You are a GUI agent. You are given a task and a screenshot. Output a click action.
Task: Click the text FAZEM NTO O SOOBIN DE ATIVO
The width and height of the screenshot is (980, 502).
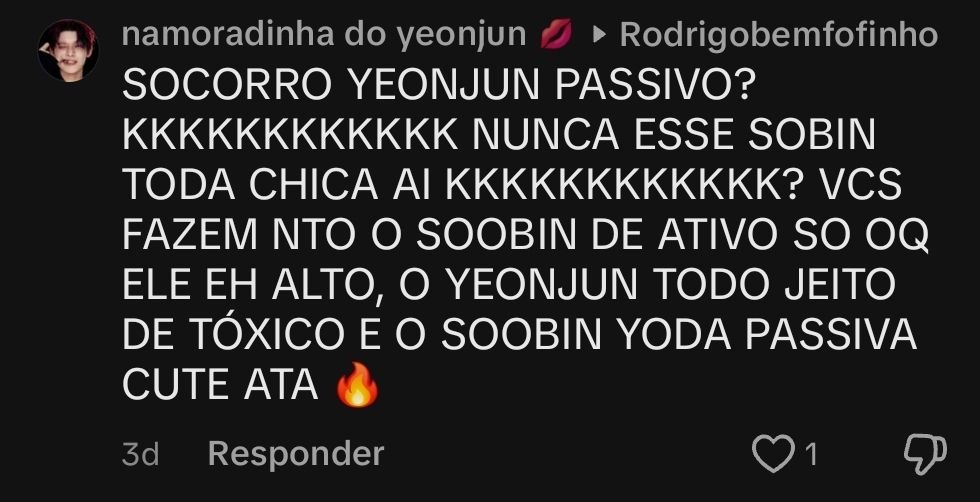(450, 236)
